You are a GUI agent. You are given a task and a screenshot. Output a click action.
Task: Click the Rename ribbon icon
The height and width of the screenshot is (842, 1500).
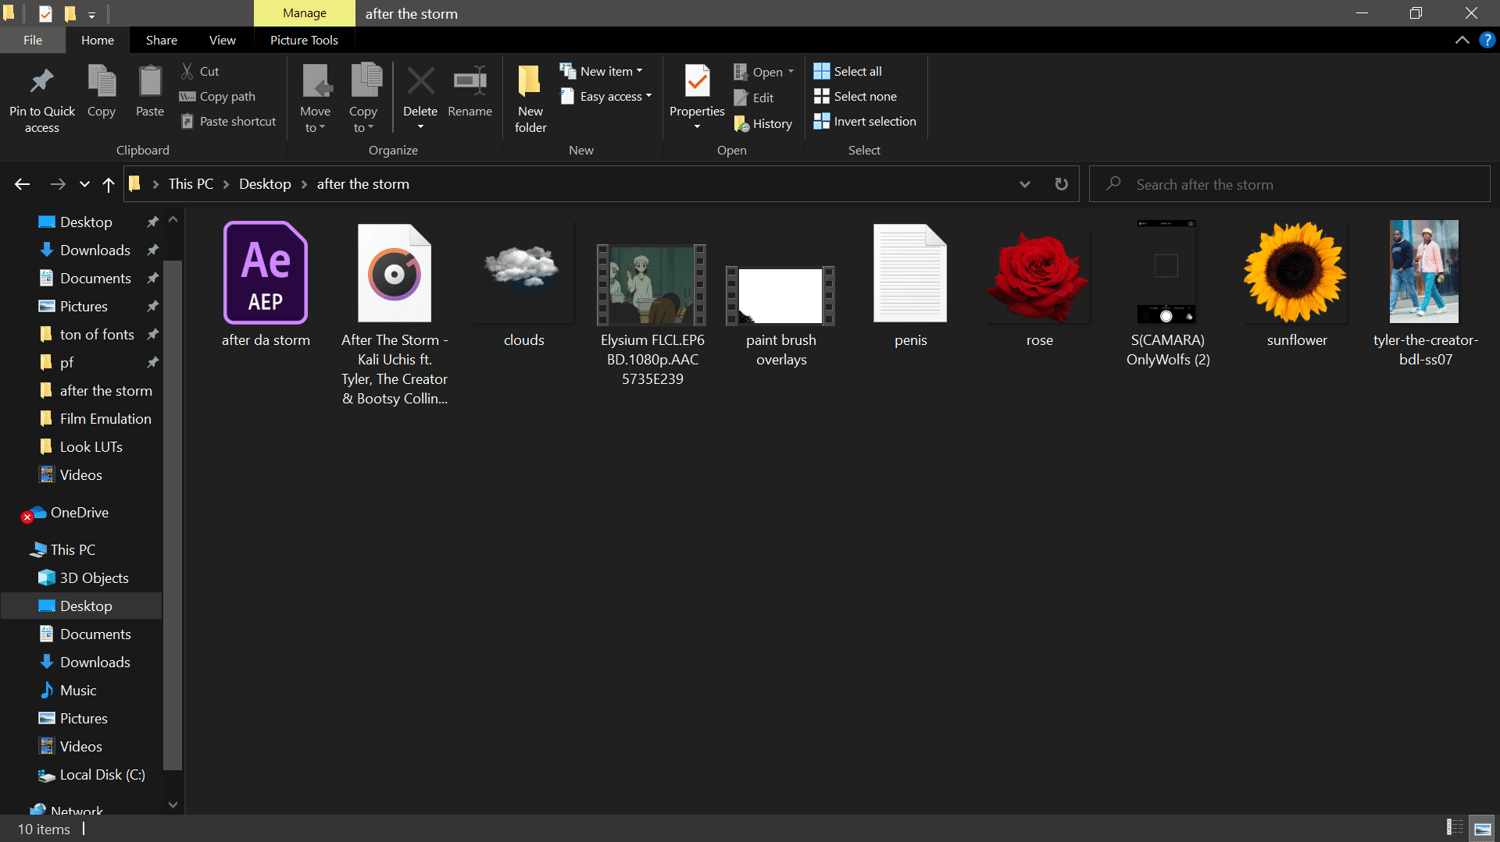click(470, 80)
